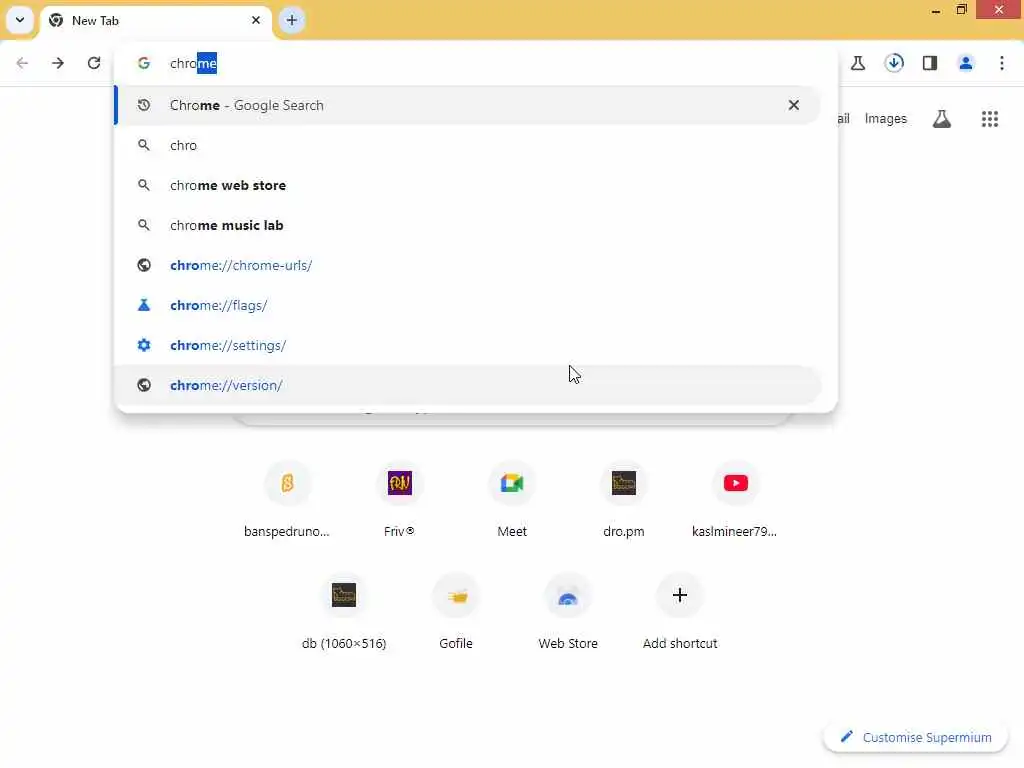This screenshot has width=1024, height=768.
Task: Open the profile avatar menu
Action: click(966, 63)
